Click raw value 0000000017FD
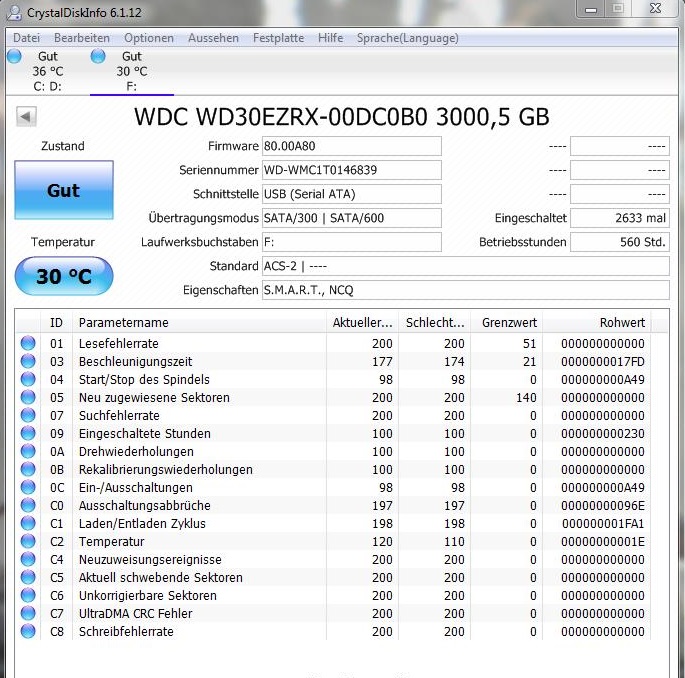This screenshot has height=678, width=685. click(x=603, y=362)
